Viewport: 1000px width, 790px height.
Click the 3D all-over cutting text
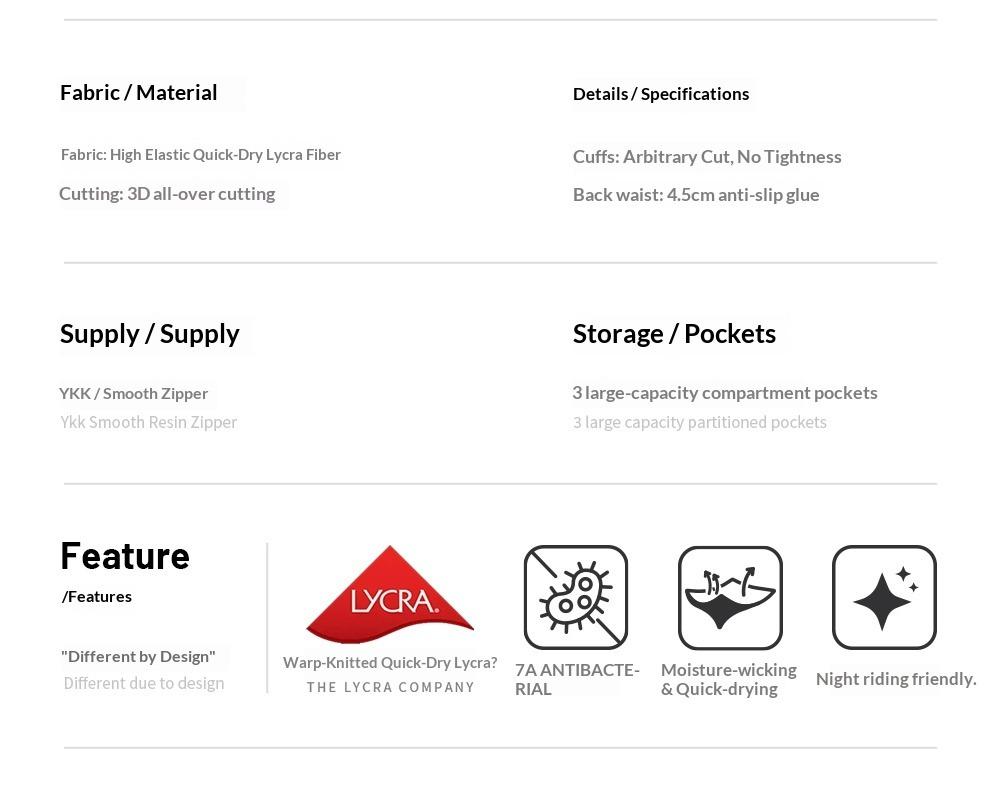pos(167,194)
